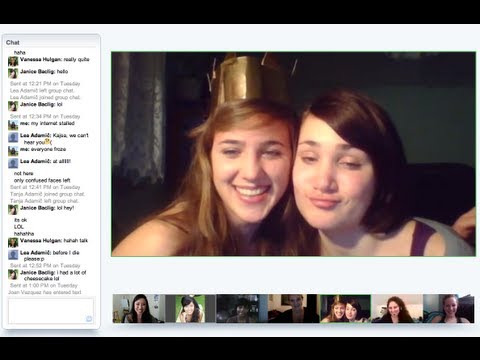Click Lea Adamič's avatar beside "before I die"
The height and width of the screenshot is (360, 480).
click(x=13, y=255)
